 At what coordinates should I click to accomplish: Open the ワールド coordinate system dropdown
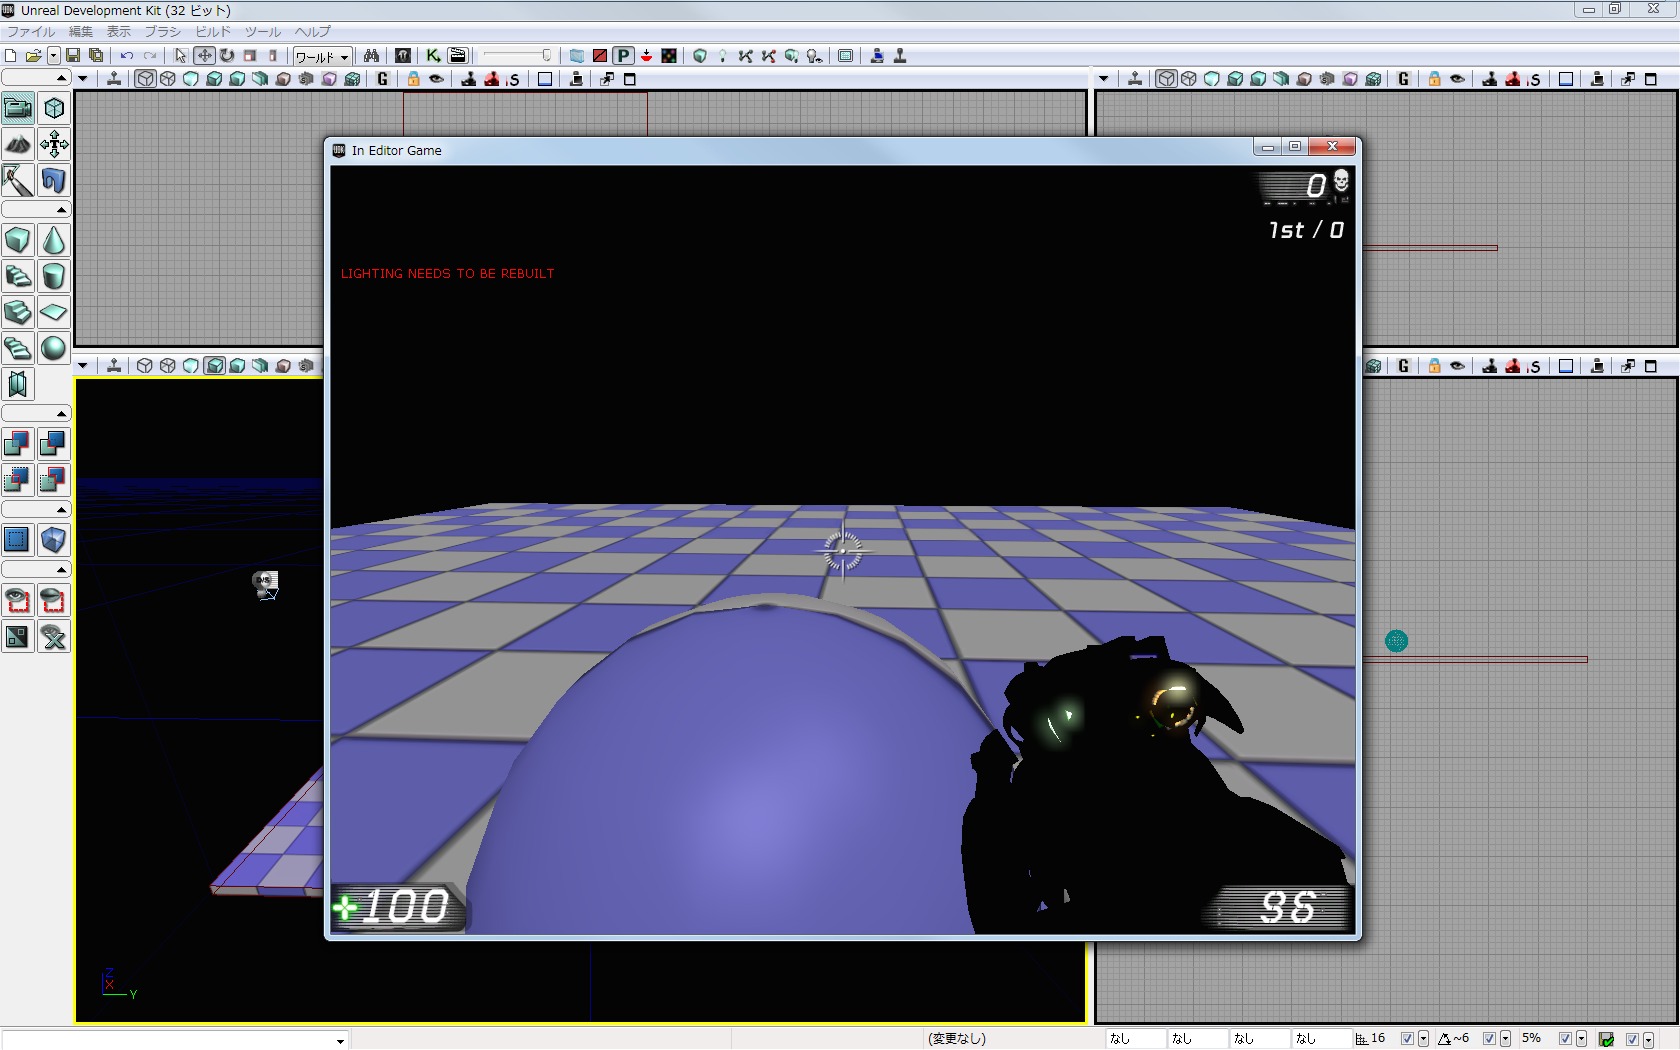[x=322, y=56]
